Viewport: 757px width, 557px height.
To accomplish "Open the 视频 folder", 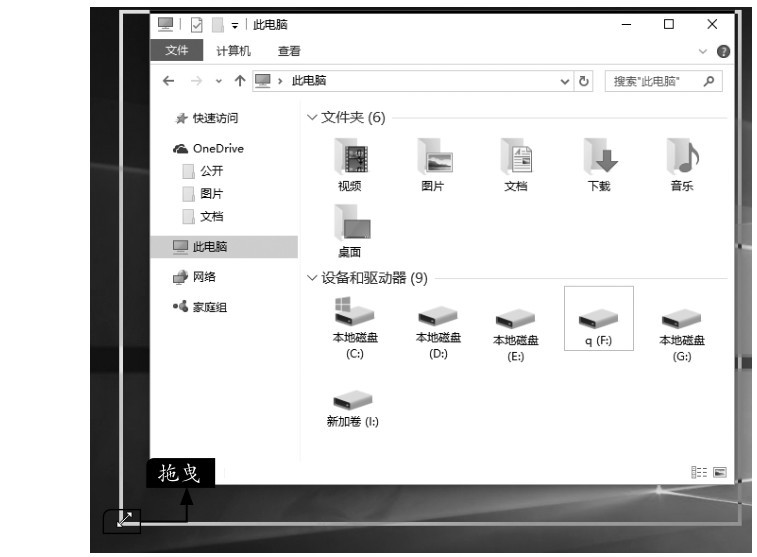I will (x=350, y=166).
